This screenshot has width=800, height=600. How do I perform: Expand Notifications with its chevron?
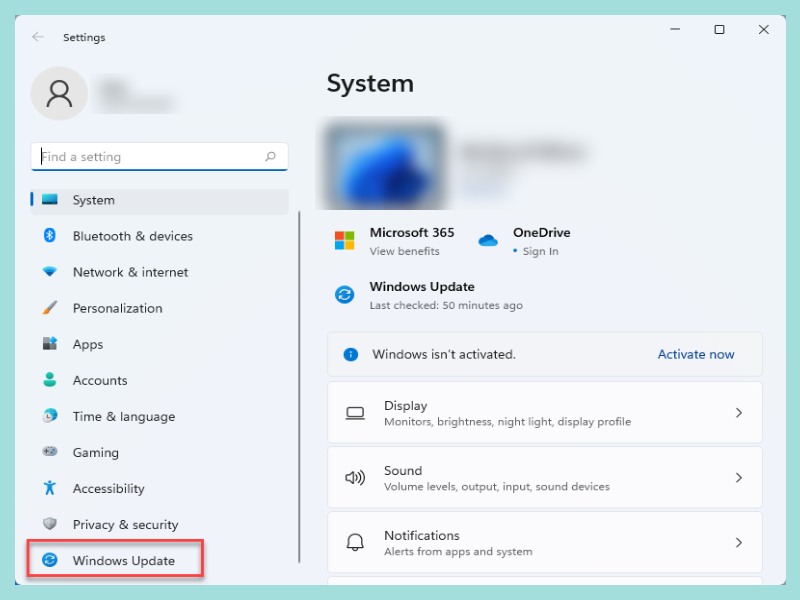(x=738, y=542)
